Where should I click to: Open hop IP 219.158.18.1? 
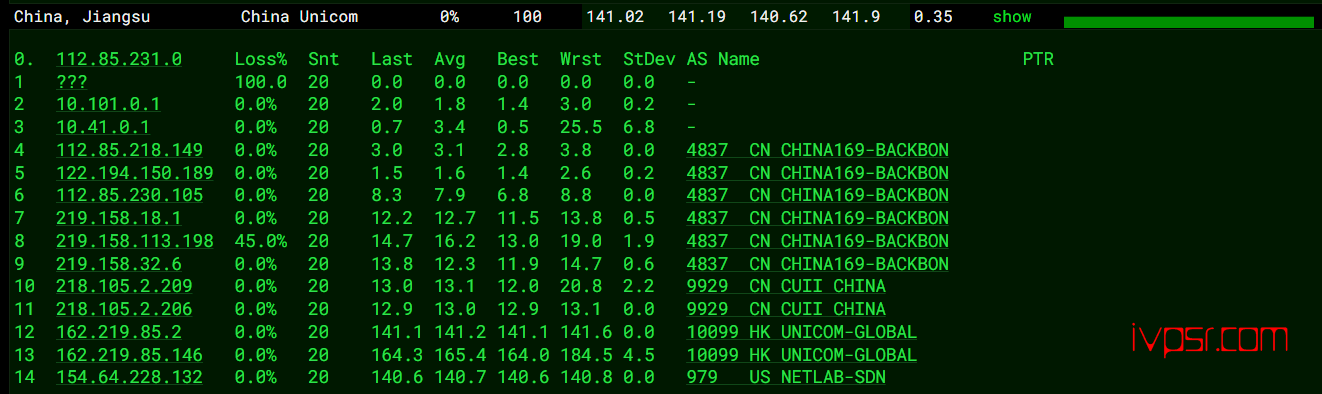119,219
